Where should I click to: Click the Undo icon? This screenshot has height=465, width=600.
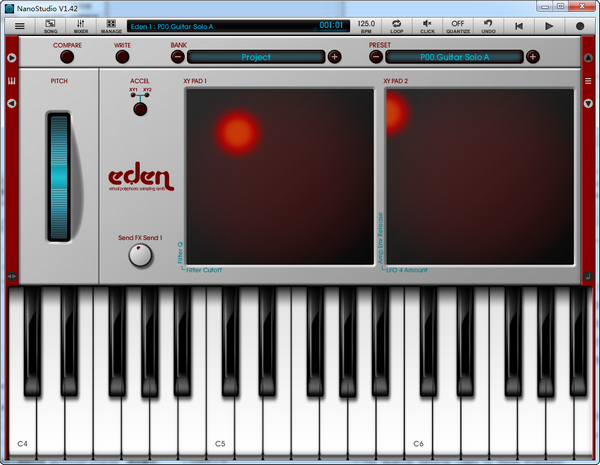coord(488,25)
